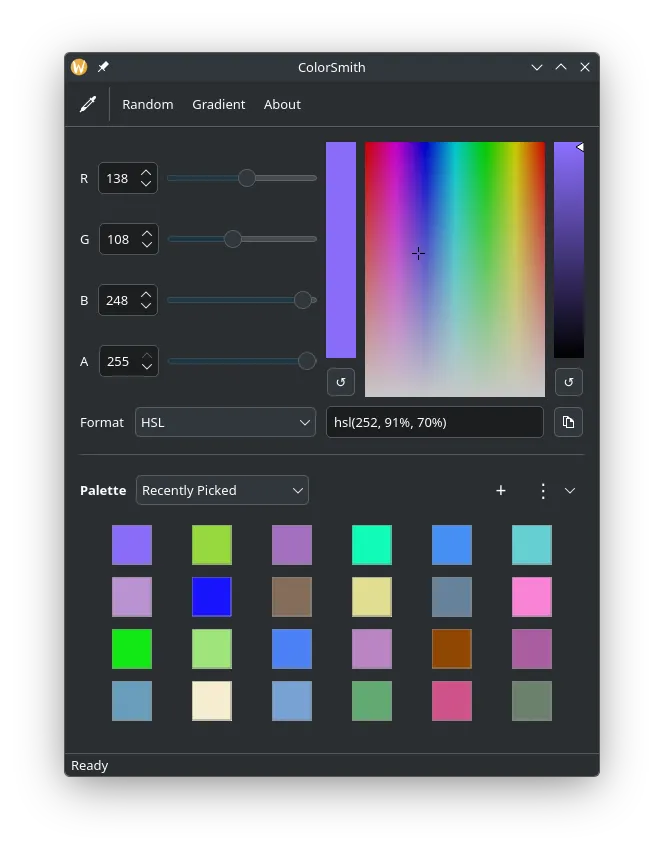664x853 pixels.
Task: Activate the eyedropper color picker tool
Action: tap(88, 104)
